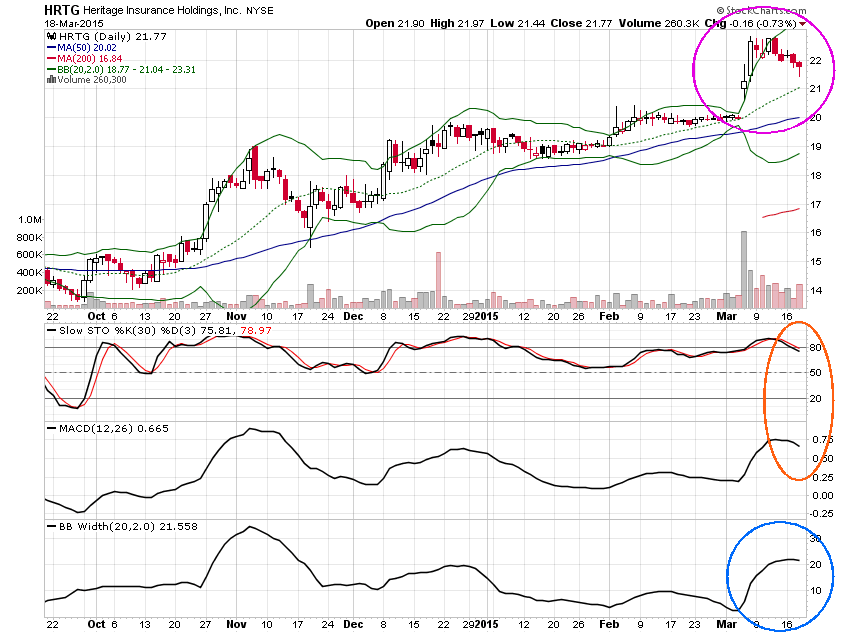This screenshot has width=850, height=633.
Task: Click the Low 21.44 value
Action: coord(517,23)
